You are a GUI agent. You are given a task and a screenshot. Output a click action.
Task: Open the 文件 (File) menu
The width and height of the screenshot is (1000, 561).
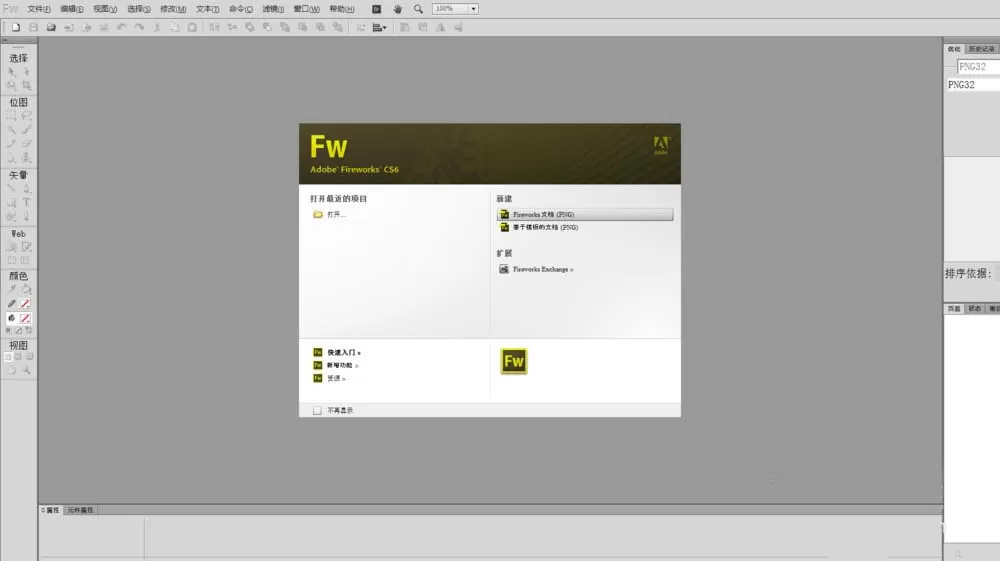[38, 9]
